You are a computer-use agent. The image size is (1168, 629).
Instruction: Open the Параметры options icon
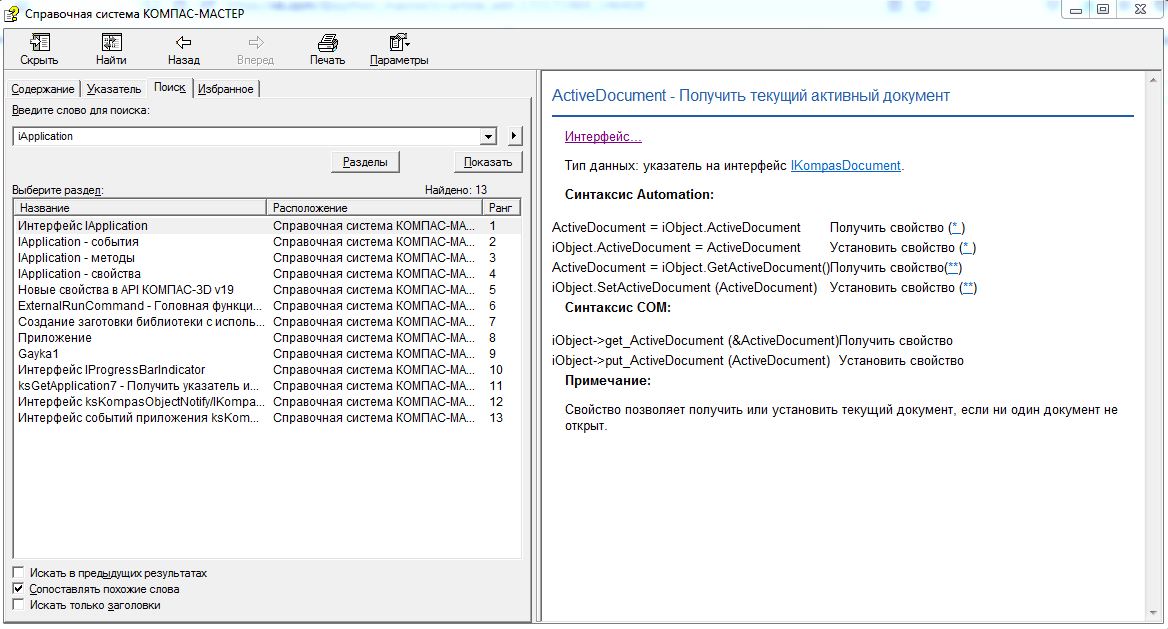(399, 42)
